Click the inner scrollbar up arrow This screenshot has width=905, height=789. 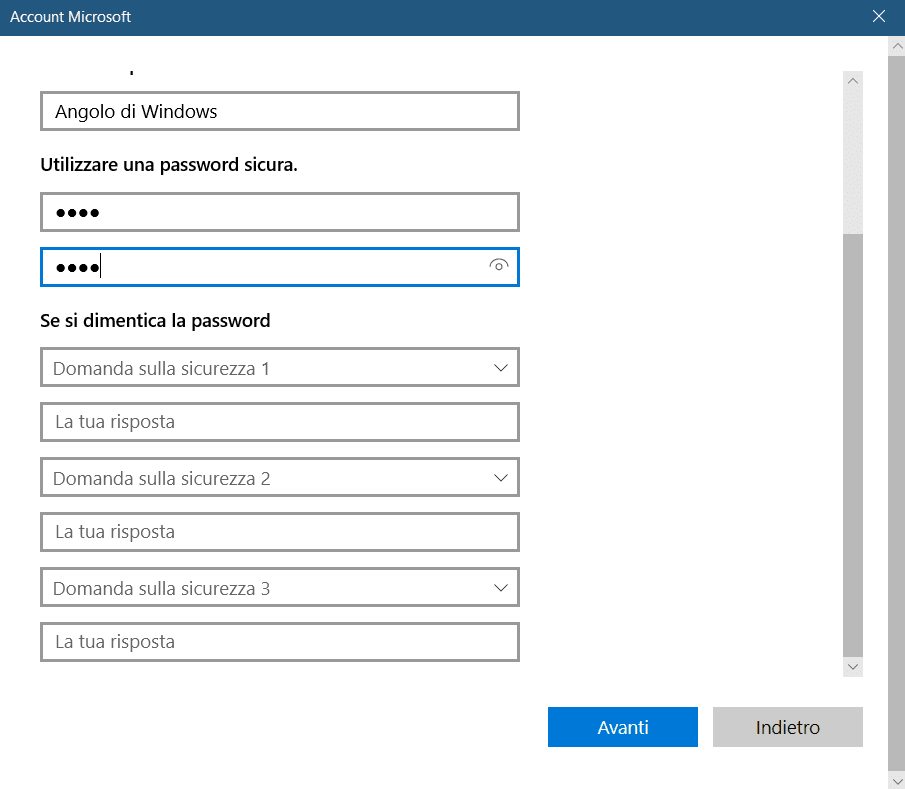852,81
